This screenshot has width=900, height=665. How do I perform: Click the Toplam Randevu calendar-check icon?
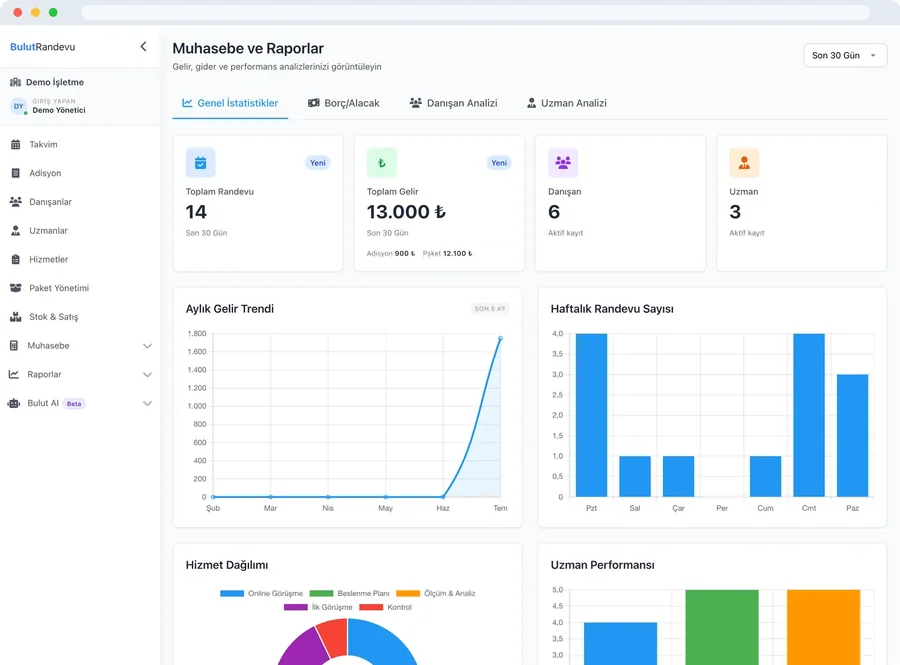click(200, 163)
